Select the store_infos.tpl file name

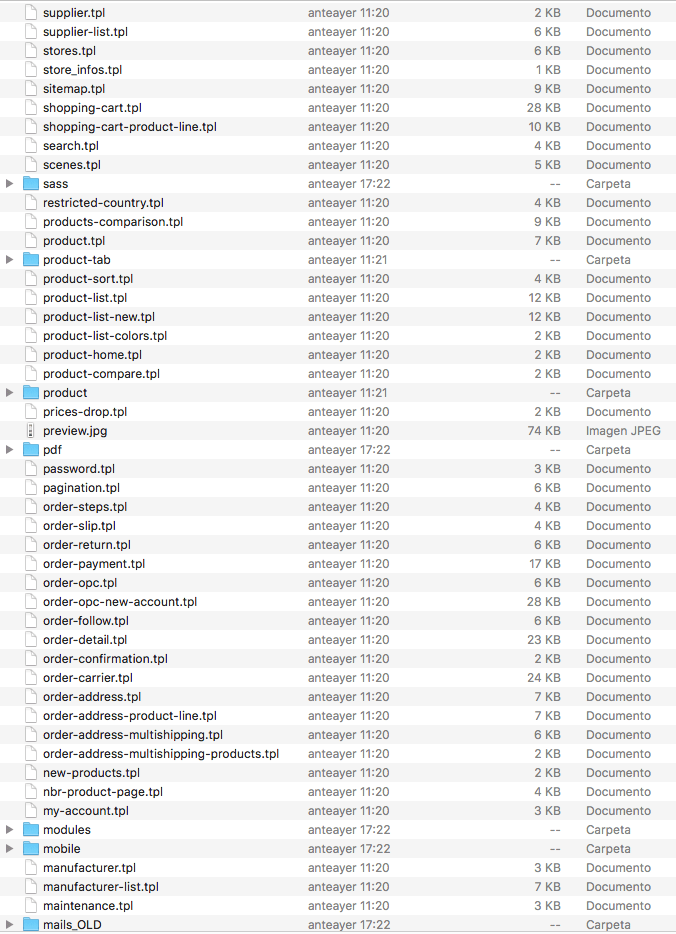(82, 70)
